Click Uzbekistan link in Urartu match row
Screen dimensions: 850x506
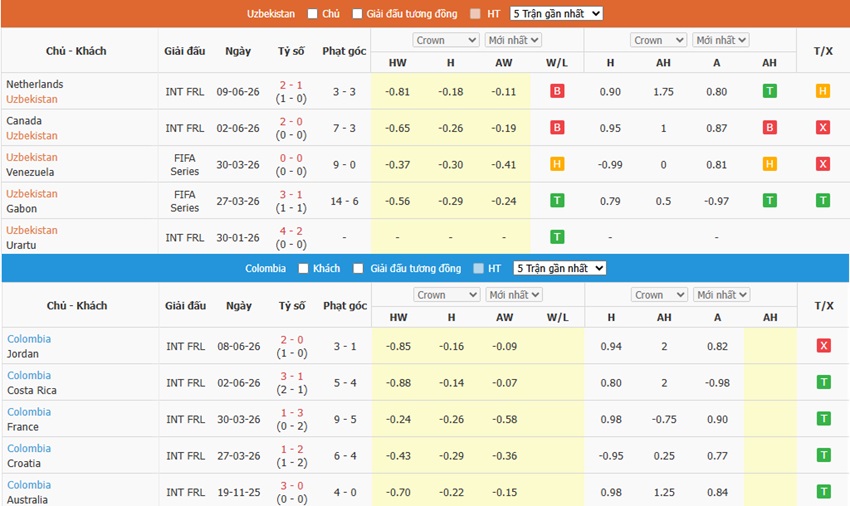(x=31, y=230)
